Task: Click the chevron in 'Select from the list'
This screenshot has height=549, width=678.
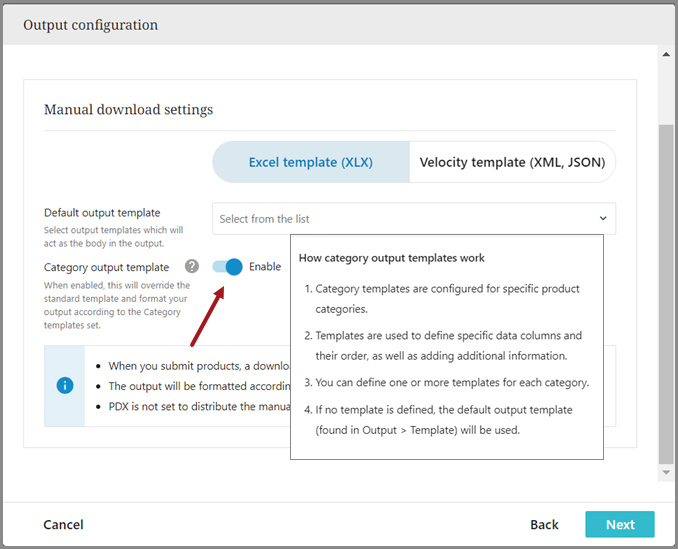Action: tap(603, 218)
